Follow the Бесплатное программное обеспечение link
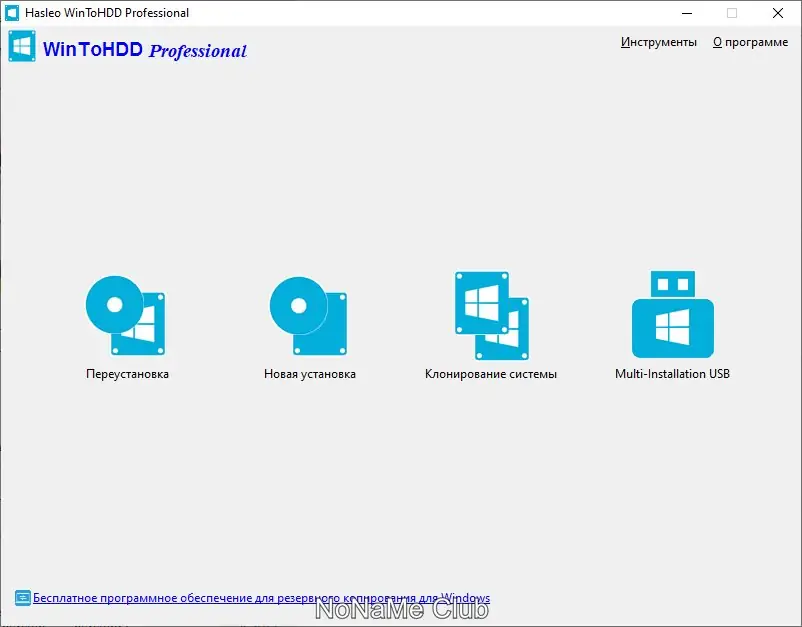802x627 pixels. point(261,598)
